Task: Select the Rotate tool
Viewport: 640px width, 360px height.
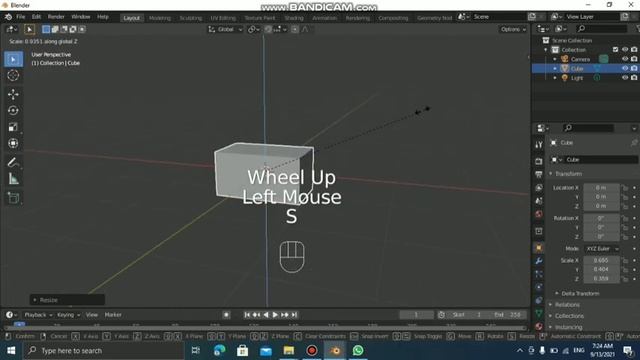Action: point(13,111)
